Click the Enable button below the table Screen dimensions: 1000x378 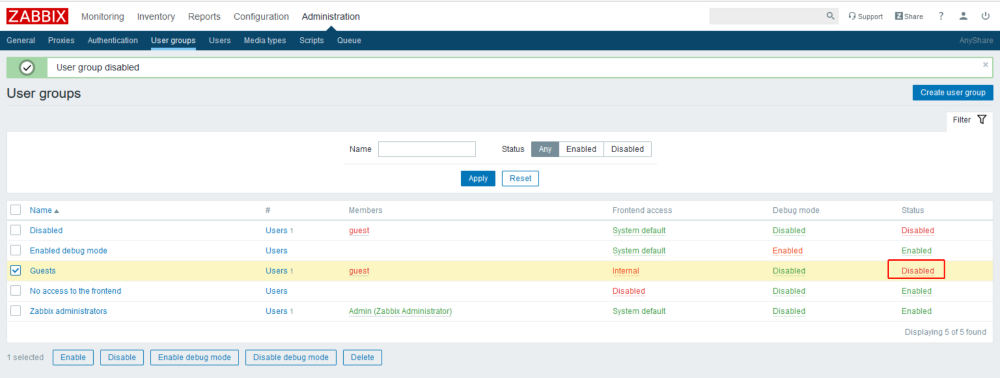(73, 358)
